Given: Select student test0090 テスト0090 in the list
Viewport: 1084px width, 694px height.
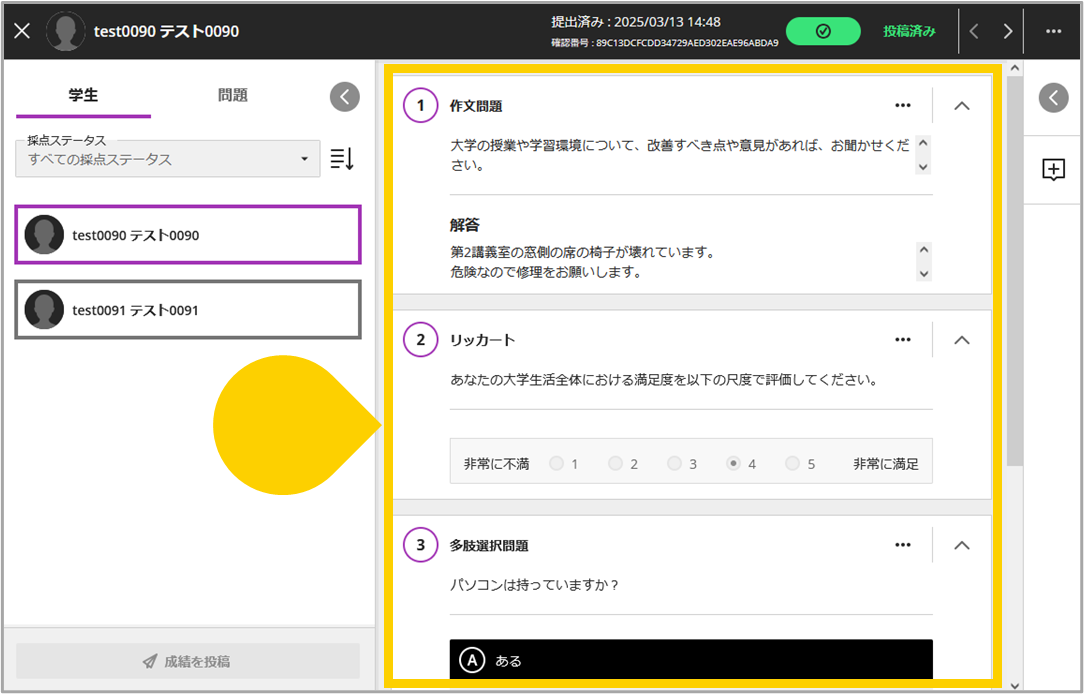Looking at the screenshot, I should point(188,234).
